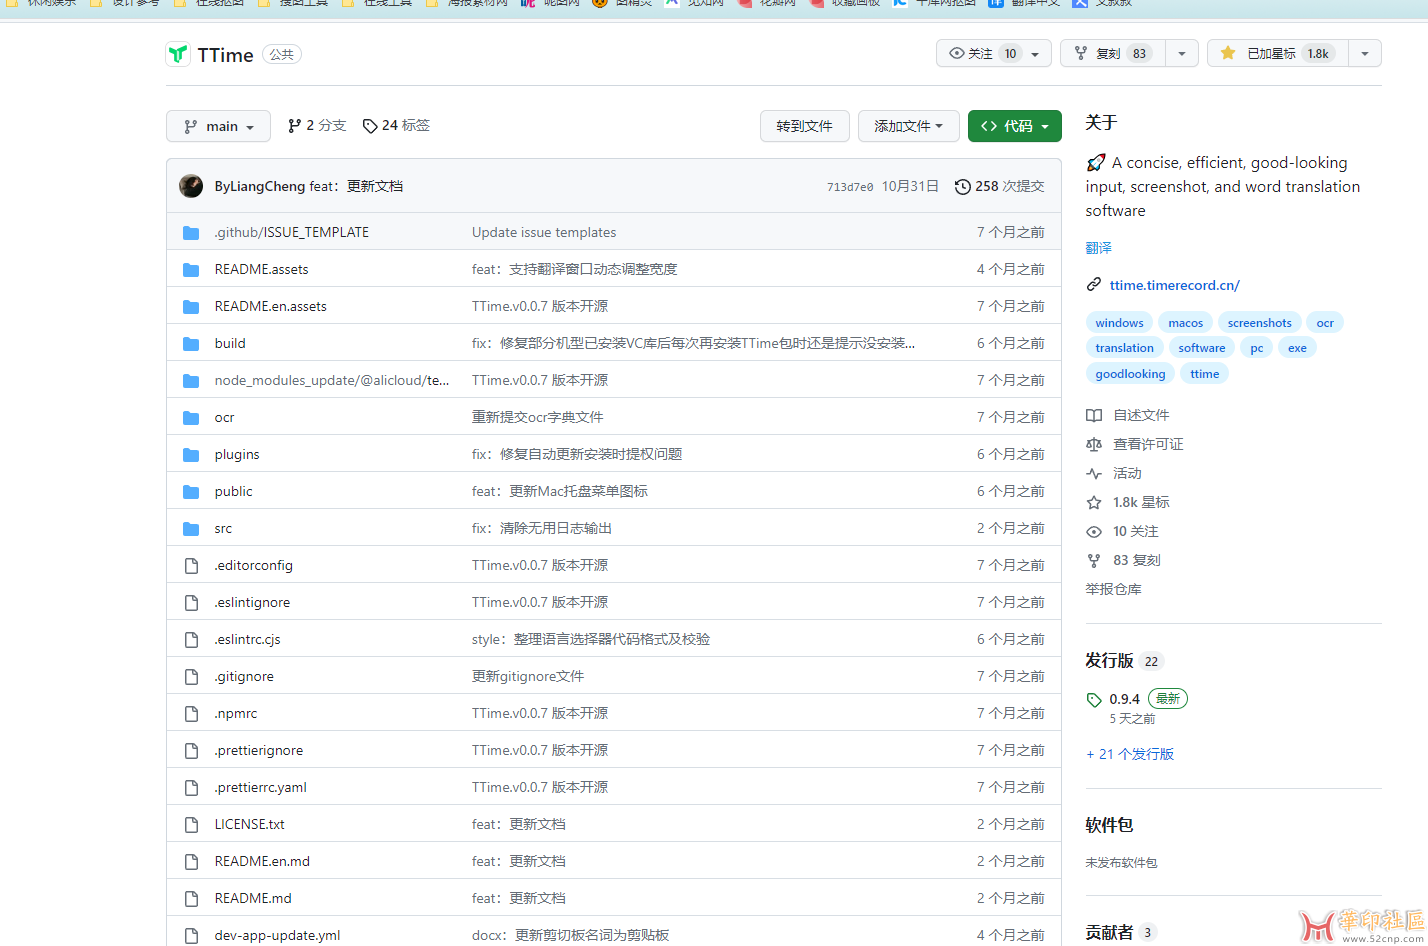Image resolution: width=1428 pixels, height=946 pixels.
Task: Select the translation topic tag
Action: [1124, 347]
